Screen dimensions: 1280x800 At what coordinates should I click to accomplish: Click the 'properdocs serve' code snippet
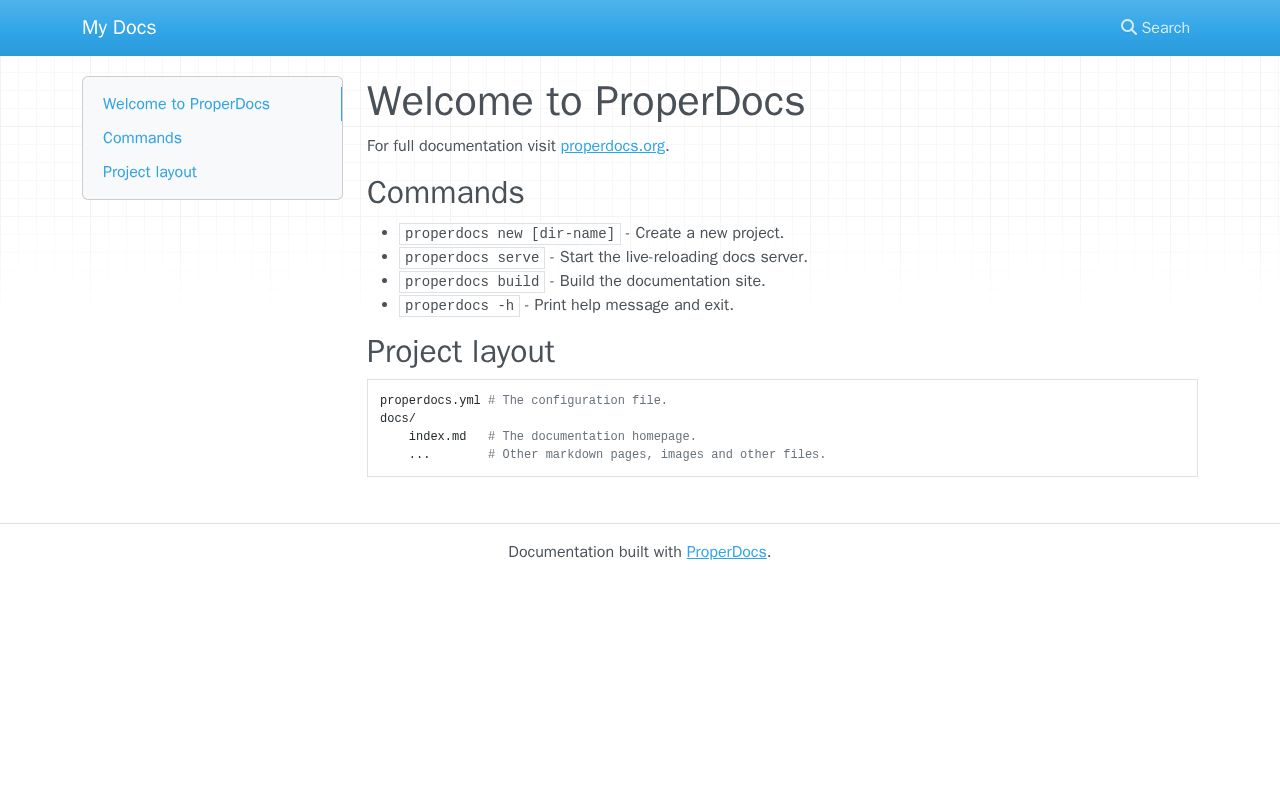(472, 258)
